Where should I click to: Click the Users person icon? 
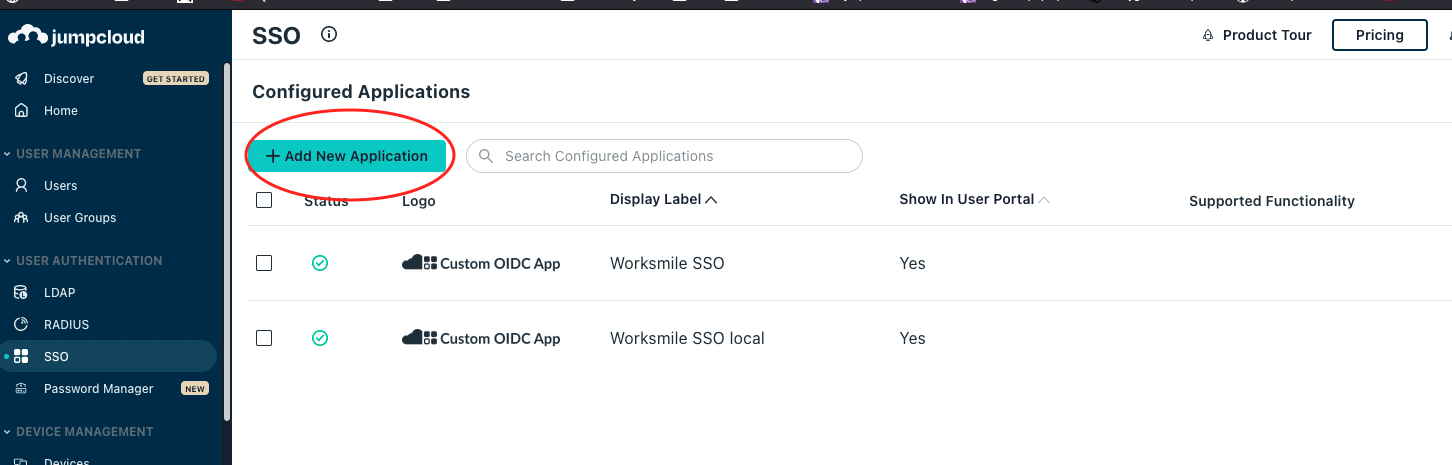click(21, 186)
